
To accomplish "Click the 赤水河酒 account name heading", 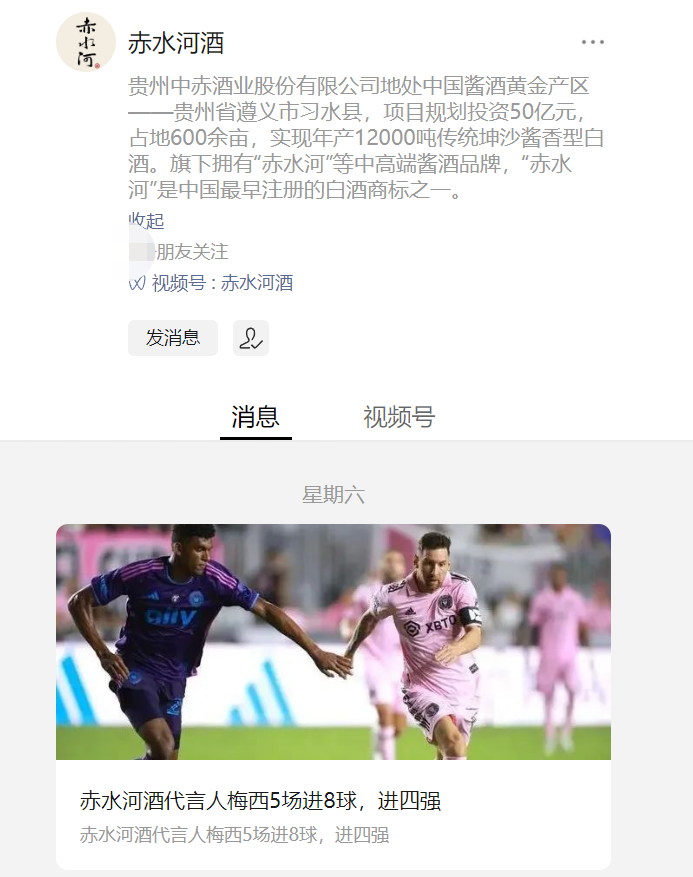I will [176, 43].
